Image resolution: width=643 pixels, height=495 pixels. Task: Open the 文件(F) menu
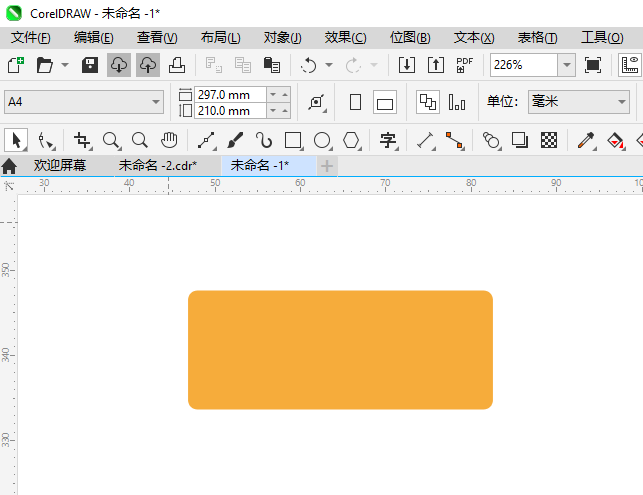point(31,38)
